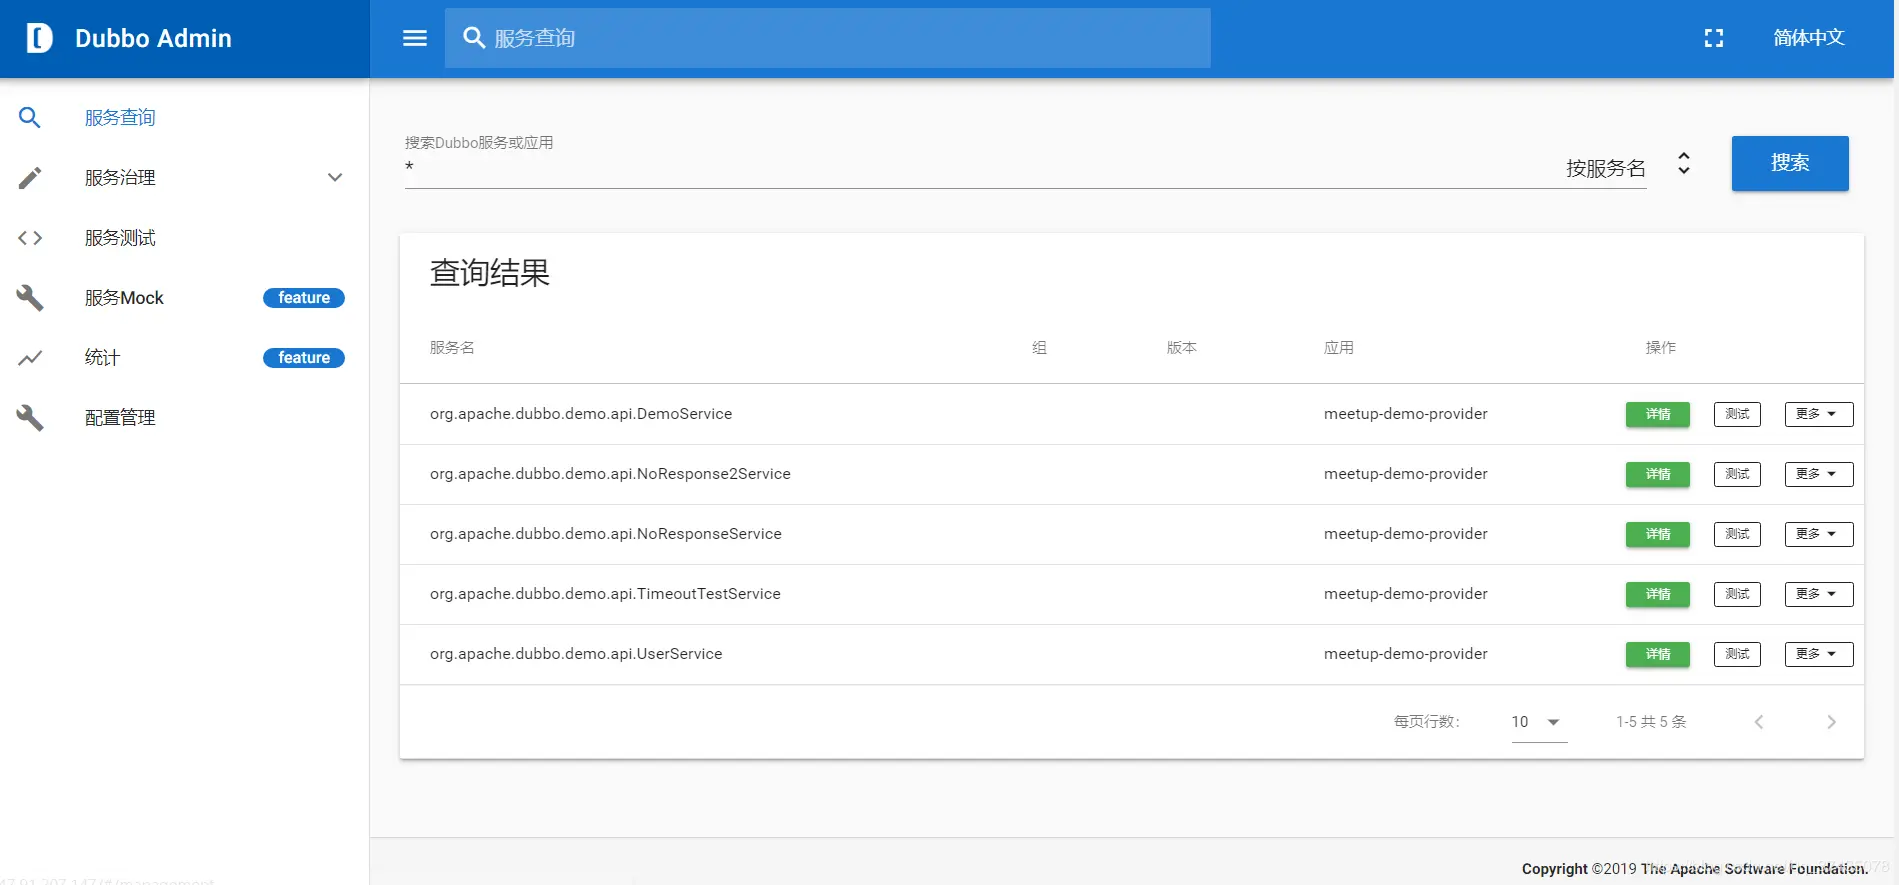Open the 按服务名 search type selector

click(1628, 168)
